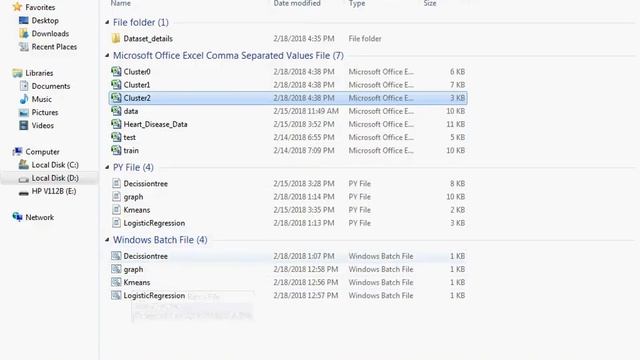
Task: Open HP V112B (E:) drive
Action: (54, 191)
